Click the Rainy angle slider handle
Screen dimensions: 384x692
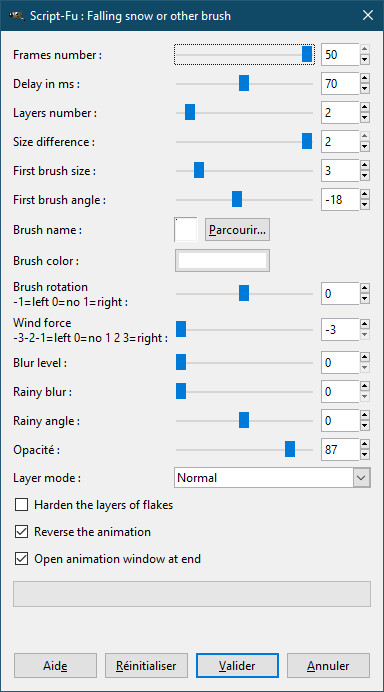[244, 421]
